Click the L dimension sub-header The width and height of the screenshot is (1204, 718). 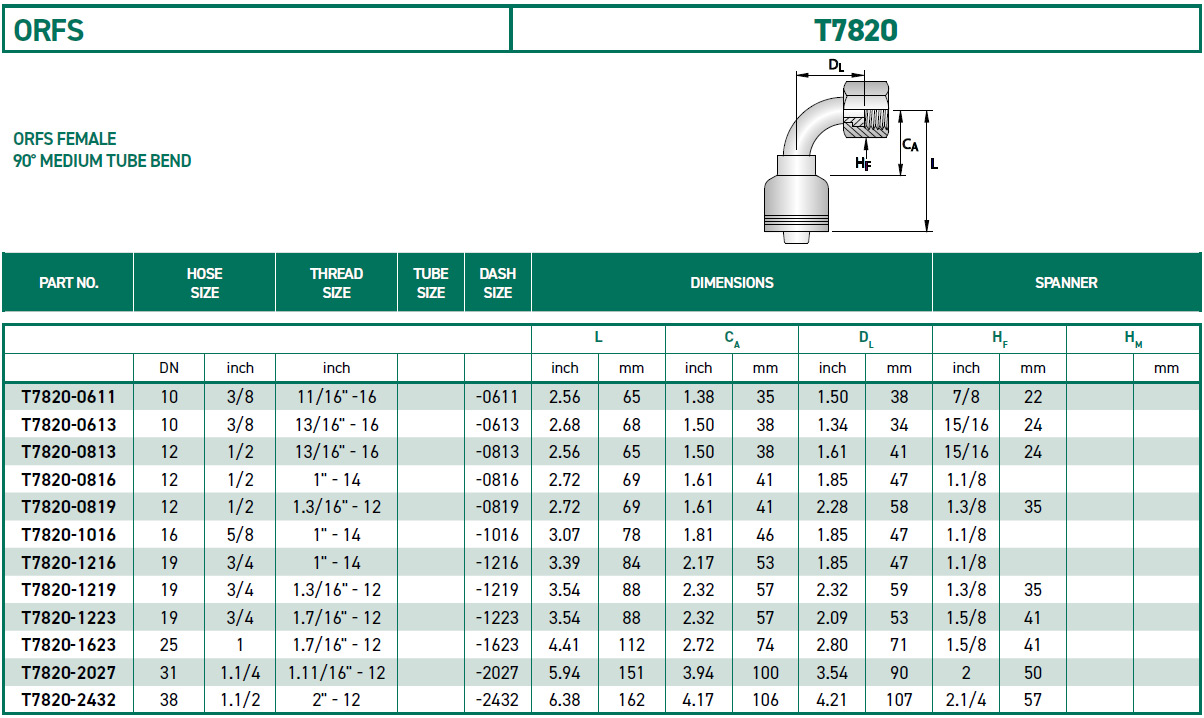(598, 338)
